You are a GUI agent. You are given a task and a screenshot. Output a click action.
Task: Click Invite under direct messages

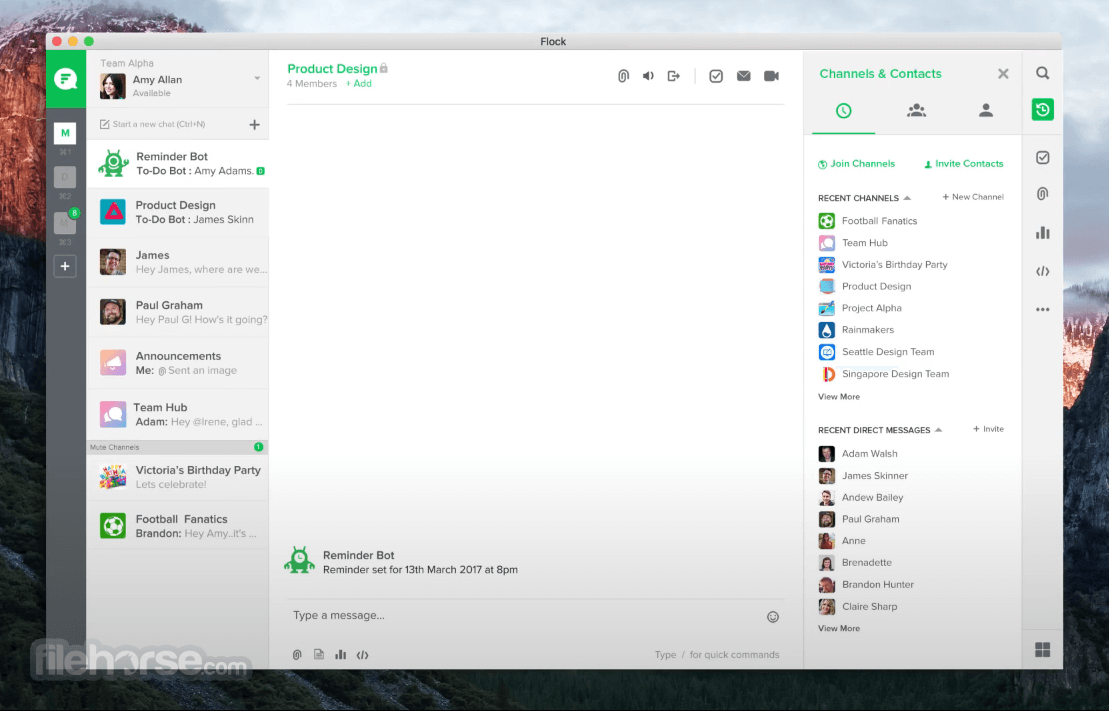988,429
